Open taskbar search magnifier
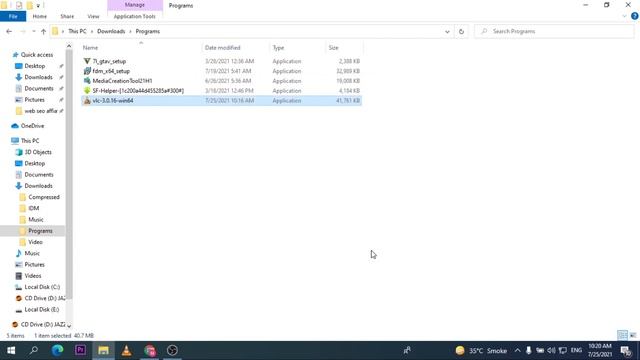The width and height of the screenshot is (640, 360). 34,350
